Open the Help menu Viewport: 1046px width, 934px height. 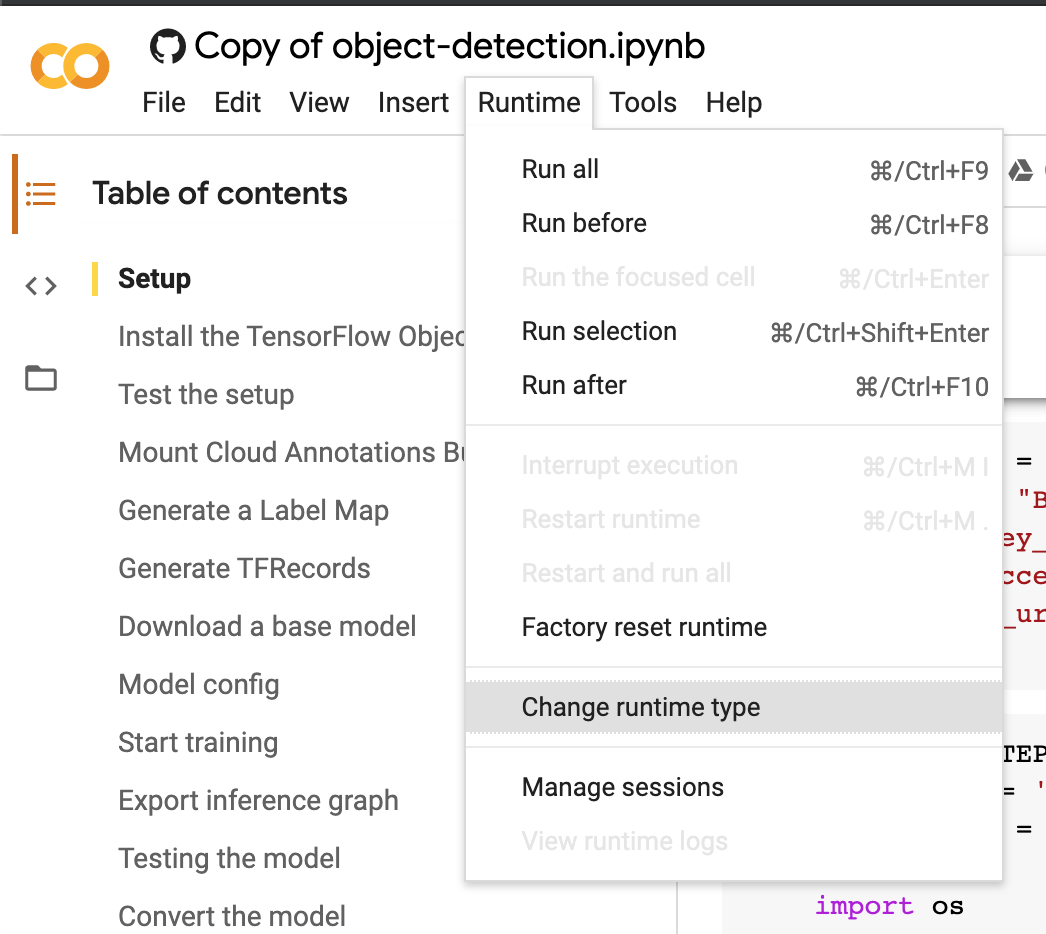click(733, 102)
